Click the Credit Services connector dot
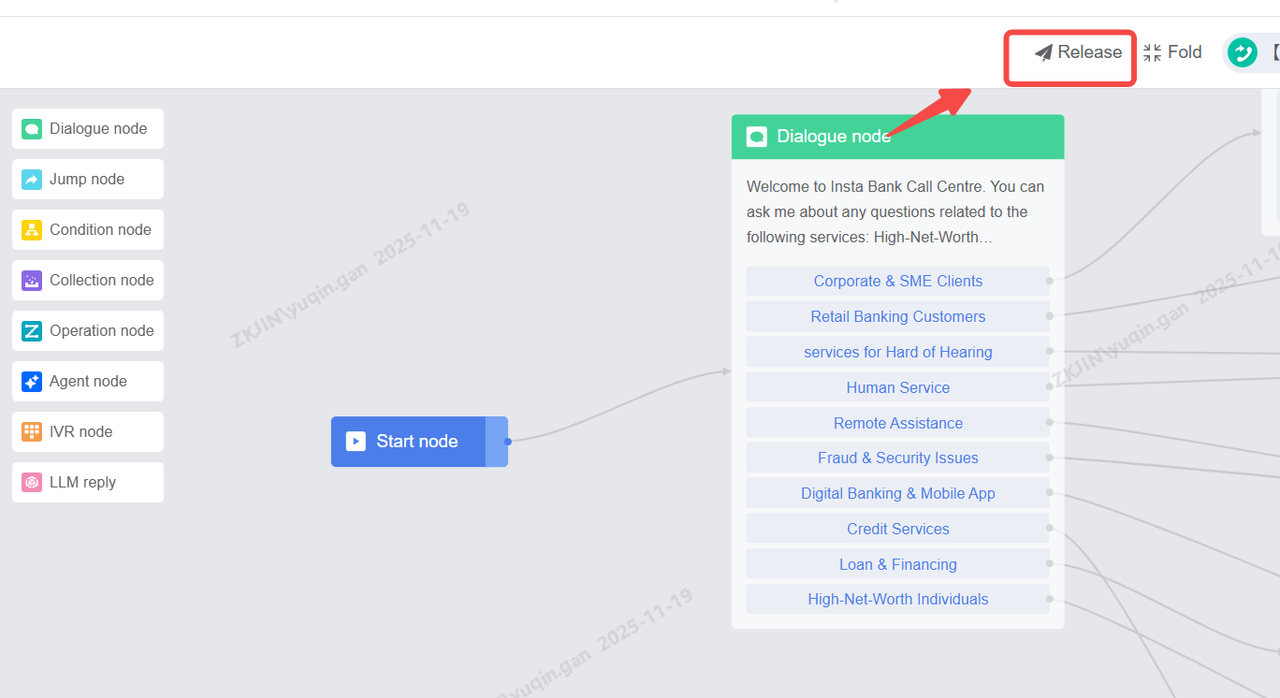The width and height of the screenshot is (1280, 698). coord(1049,529)
